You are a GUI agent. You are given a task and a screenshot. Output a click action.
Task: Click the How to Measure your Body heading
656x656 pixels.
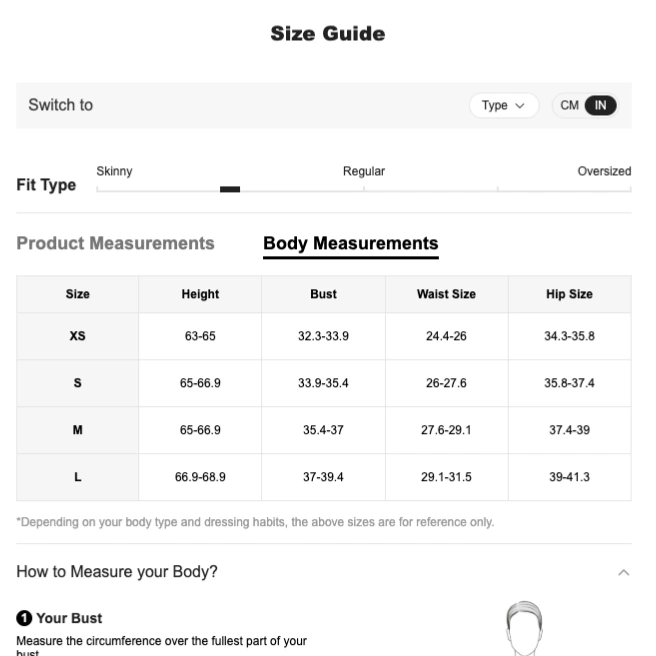click(x=117, y=571)
